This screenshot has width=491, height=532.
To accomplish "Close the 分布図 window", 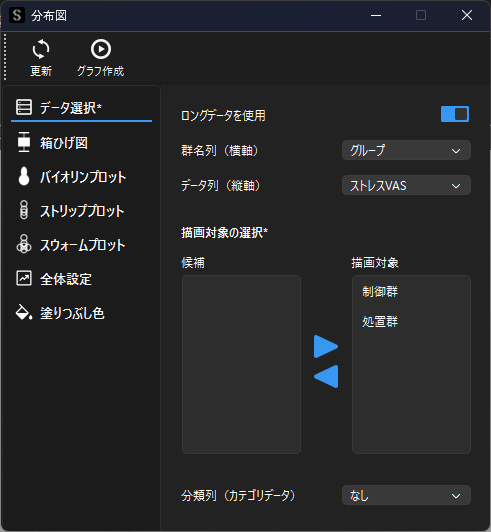I will (467, 15).
